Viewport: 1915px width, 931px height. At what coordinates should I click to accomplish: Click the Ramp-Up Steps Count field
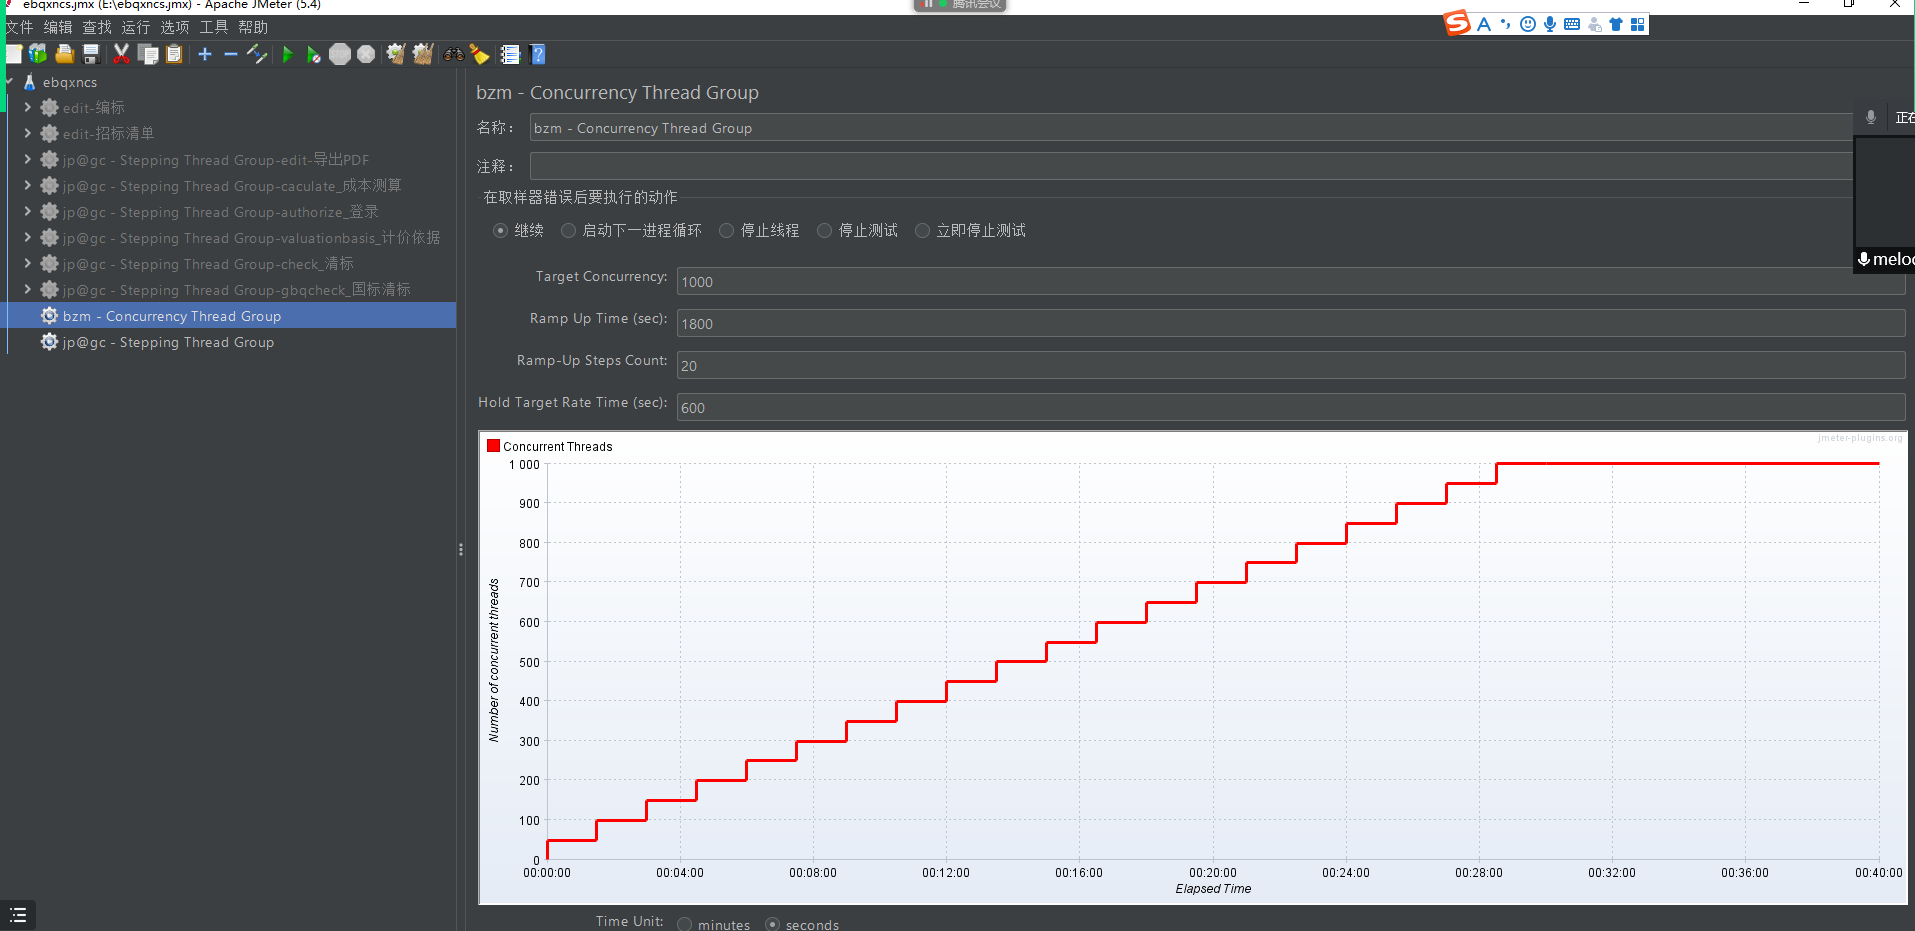pyautogui.click(x=1290, y=366)
